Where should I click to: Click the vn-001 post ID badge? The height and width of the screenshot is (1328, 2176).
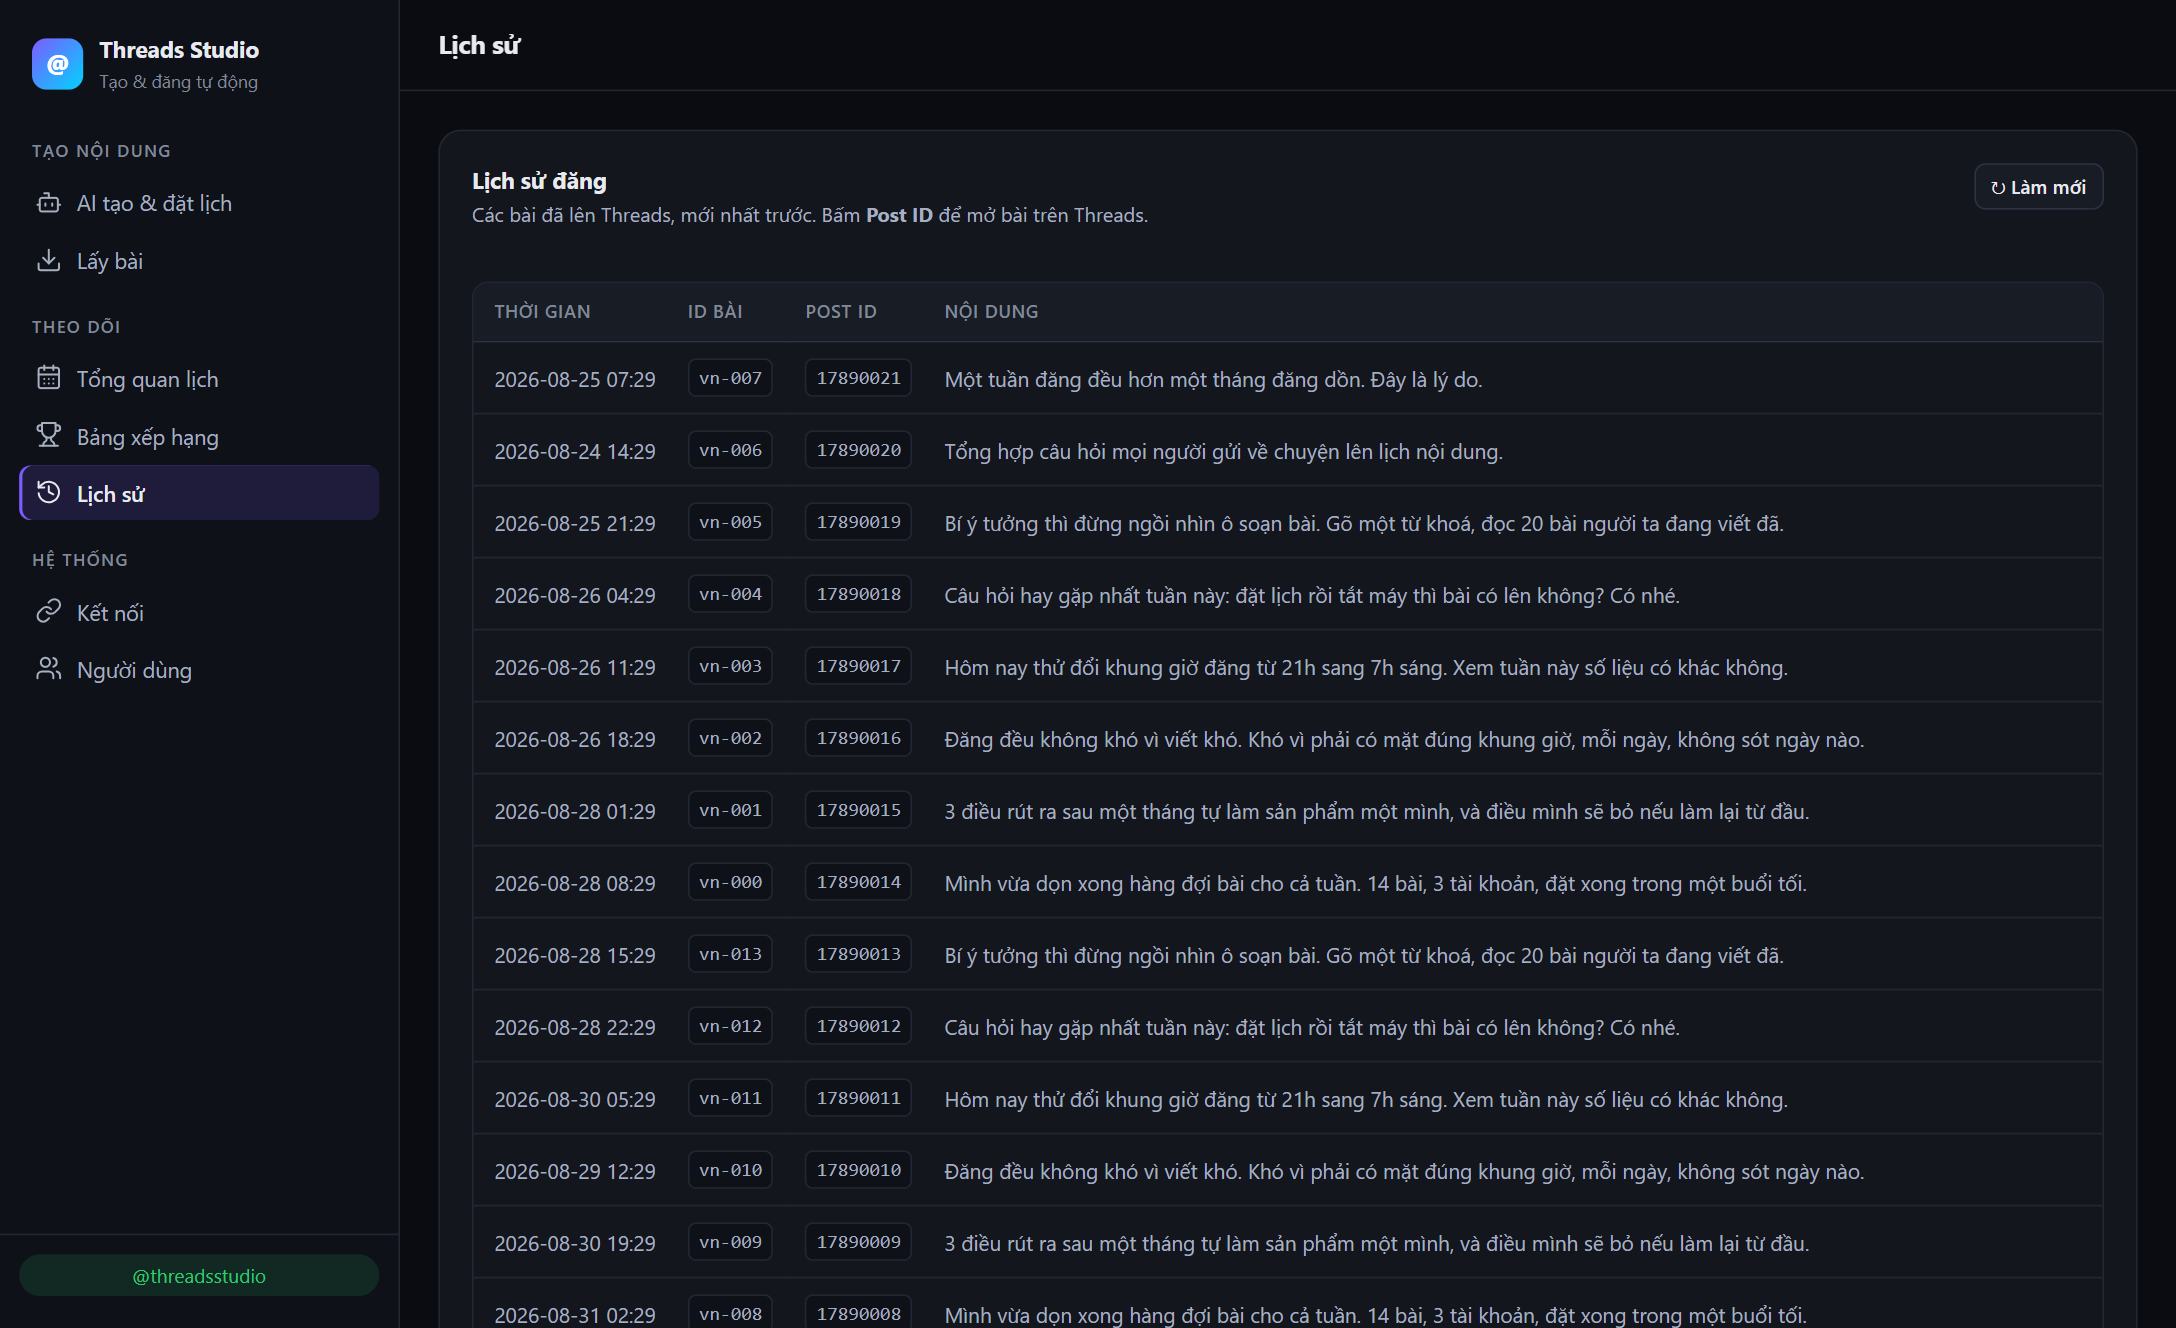click(x=730, y=810)
